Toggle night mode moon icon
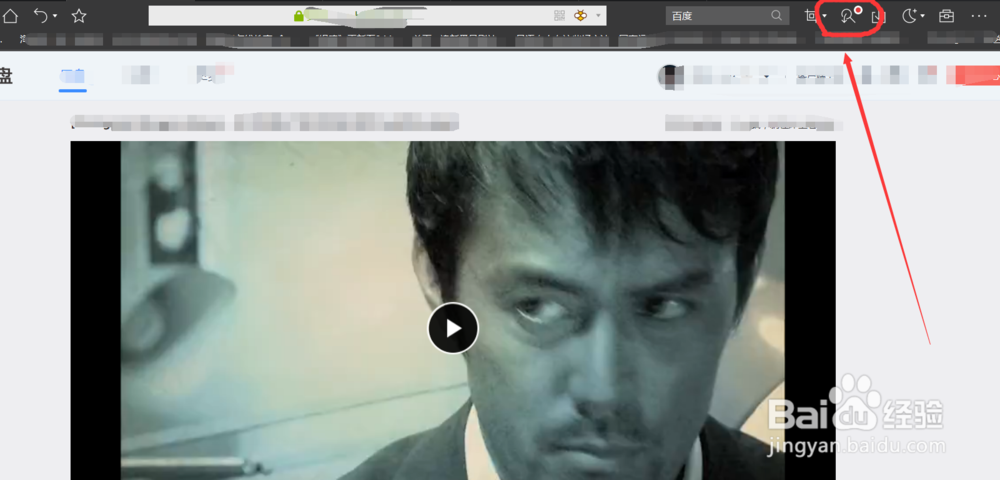 (909, 16)
